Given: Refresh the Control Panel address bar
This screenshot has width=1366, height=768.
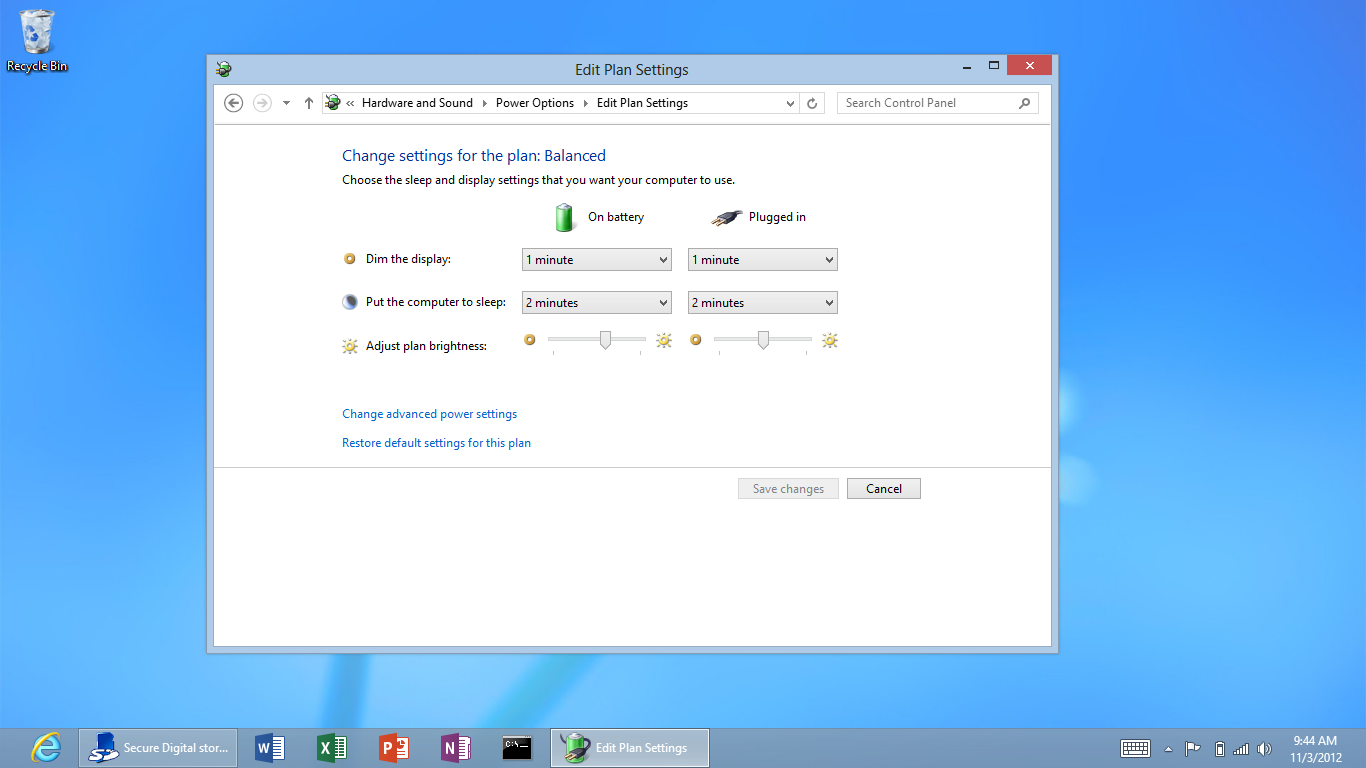Looking at the screenshot, I should point(812,103).
